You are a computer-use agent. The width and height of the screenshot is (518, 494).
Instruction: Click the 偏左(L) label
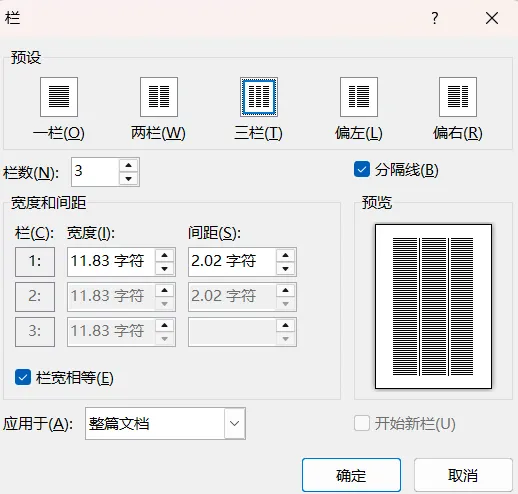359,133
